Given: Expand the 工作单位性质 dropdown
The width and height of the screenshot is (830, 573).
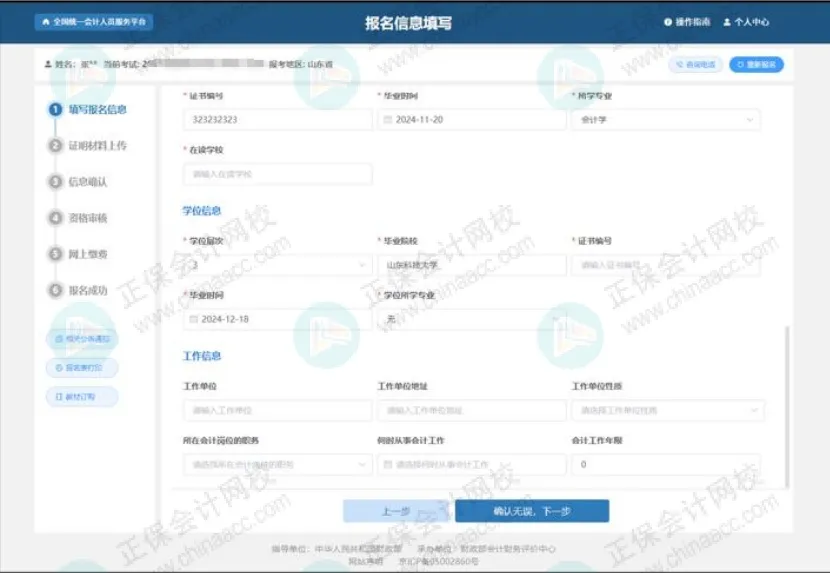Looking at the screenshot, I should click(x=668, y=410).
